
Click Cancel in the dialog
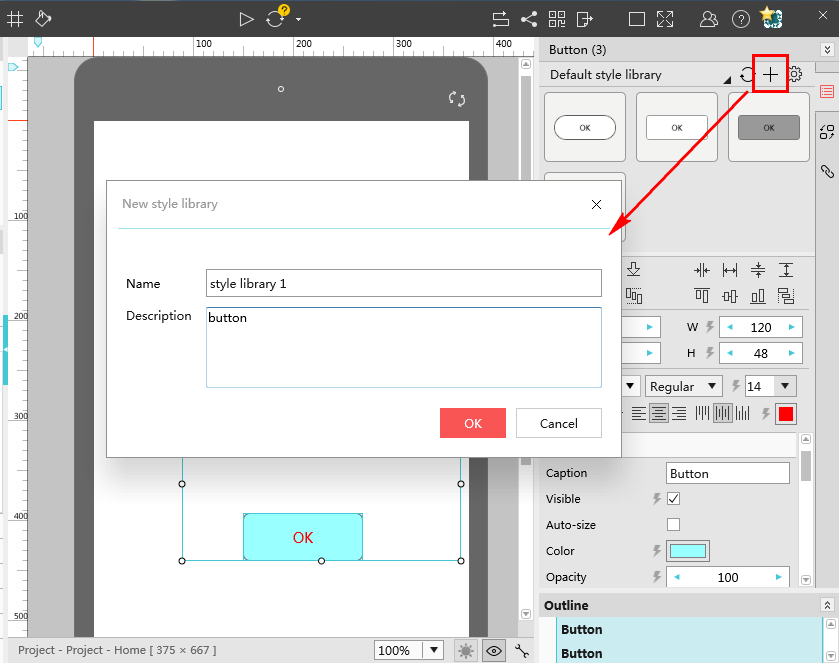(559, 423)
